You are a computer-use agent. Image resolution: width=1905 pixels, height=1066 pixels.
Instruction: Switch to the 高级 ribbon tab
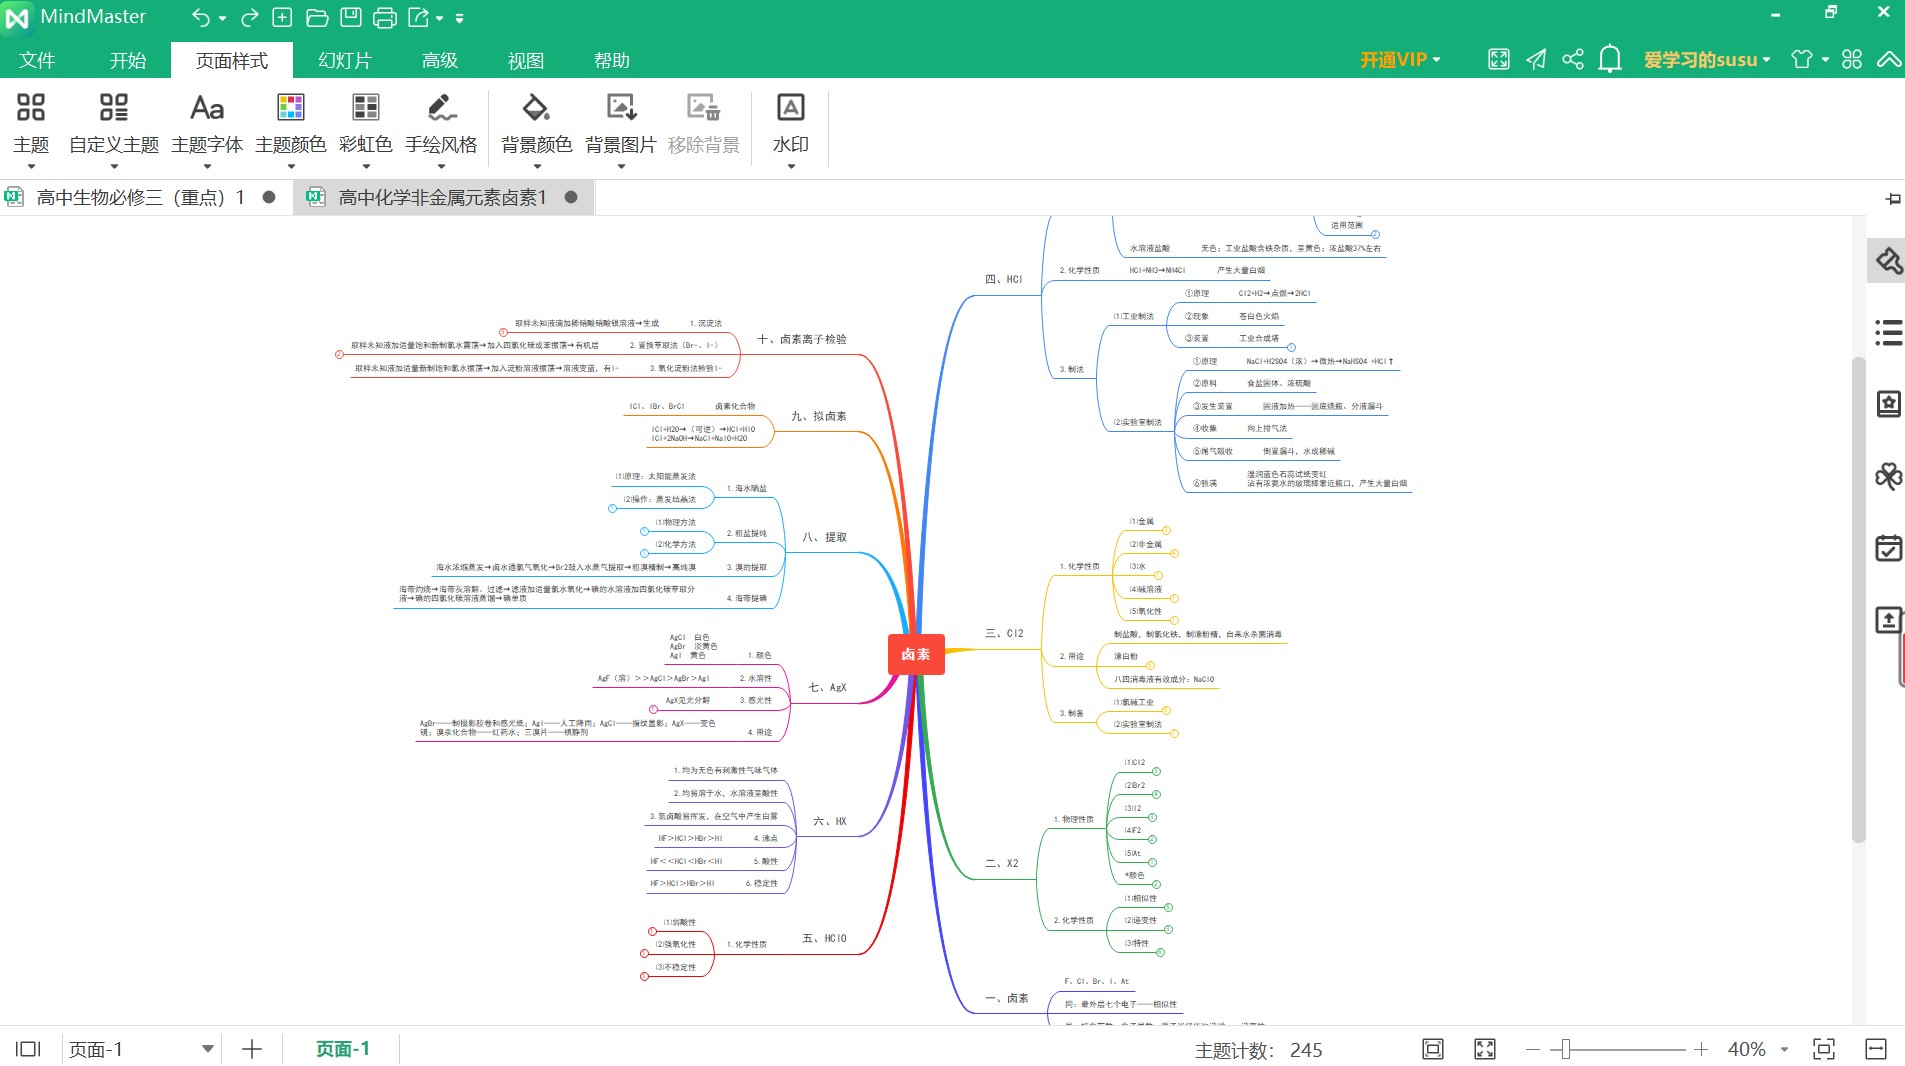(440, 60)
